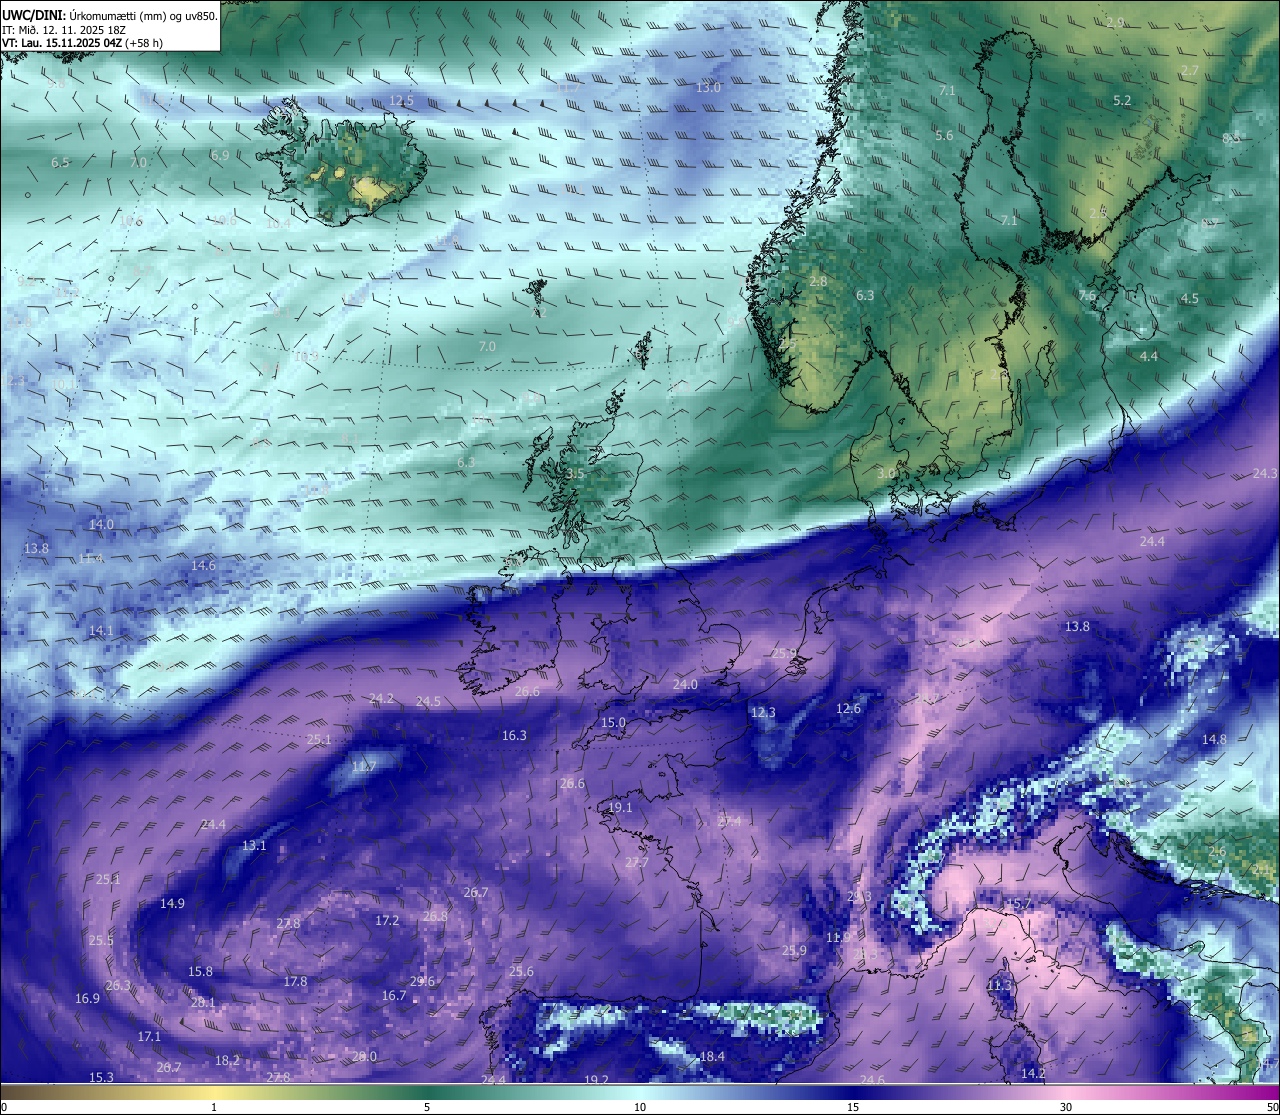Click the 6.9 value west of Iceland
The width and height of the screenshot is (1280, 1115).
coord(220,156)
